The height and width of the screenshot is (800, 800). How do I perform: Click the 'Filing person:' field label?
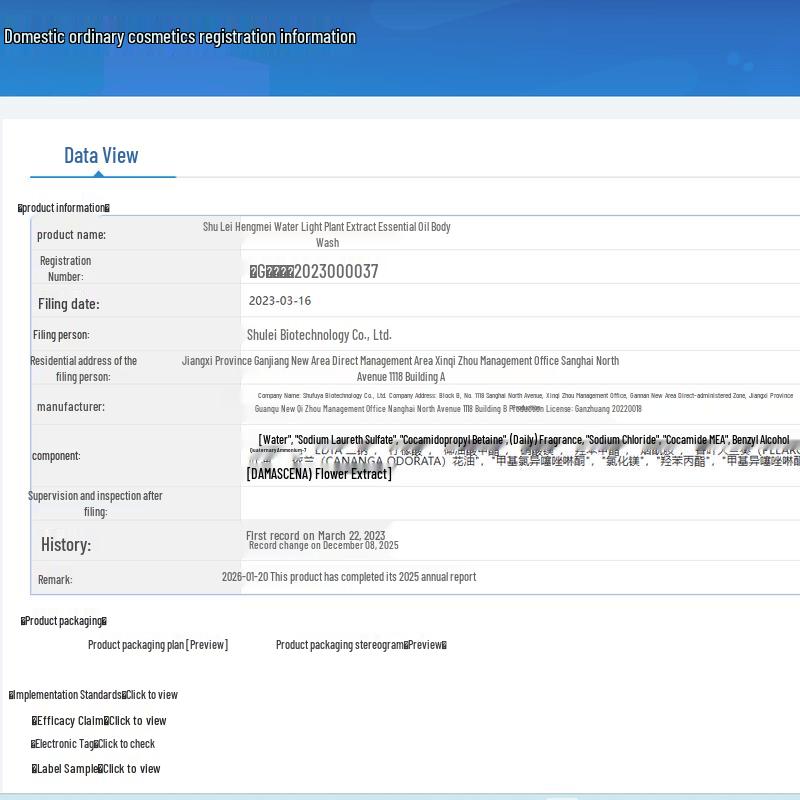pos(61,335)
